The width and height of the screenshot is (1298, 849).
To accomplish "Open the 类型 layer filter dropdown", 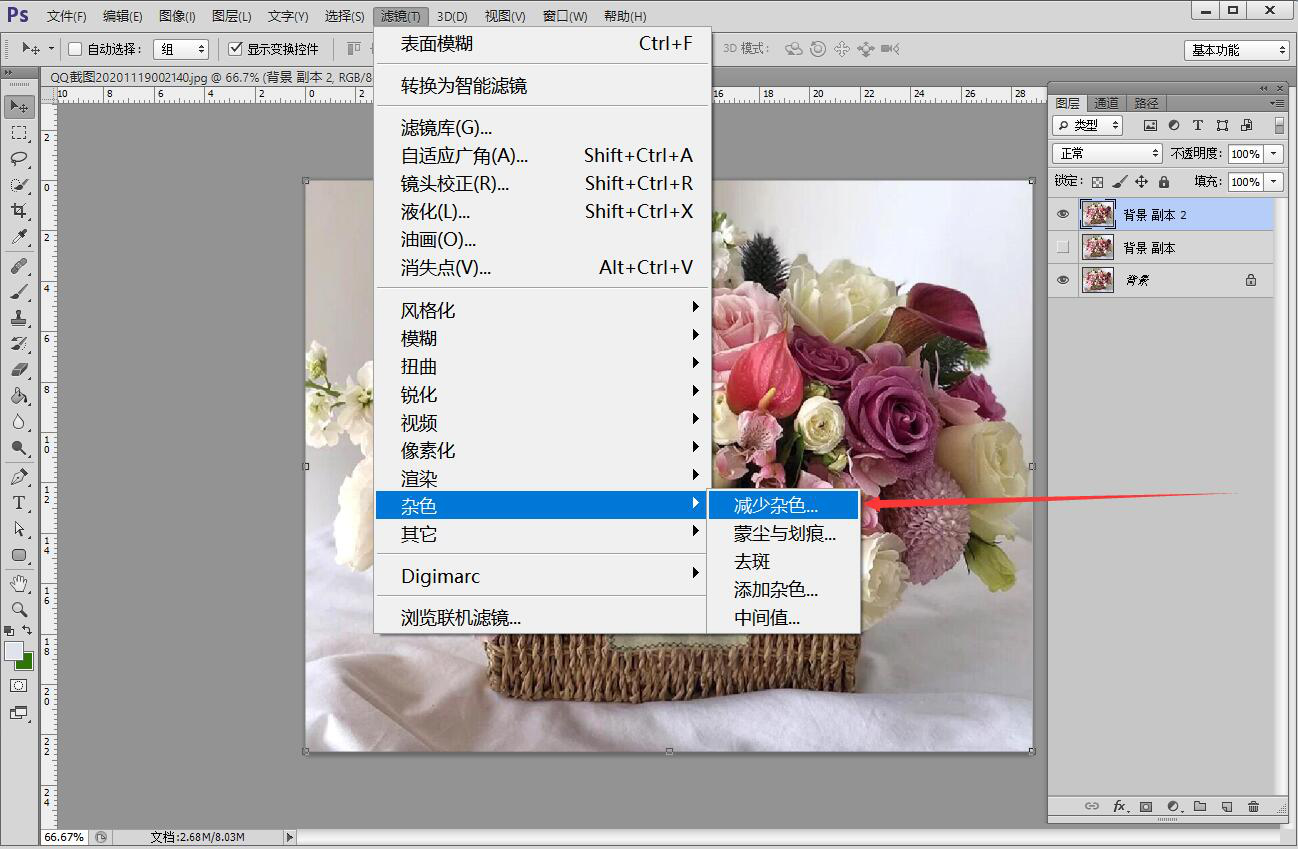I will [1088, 125].
